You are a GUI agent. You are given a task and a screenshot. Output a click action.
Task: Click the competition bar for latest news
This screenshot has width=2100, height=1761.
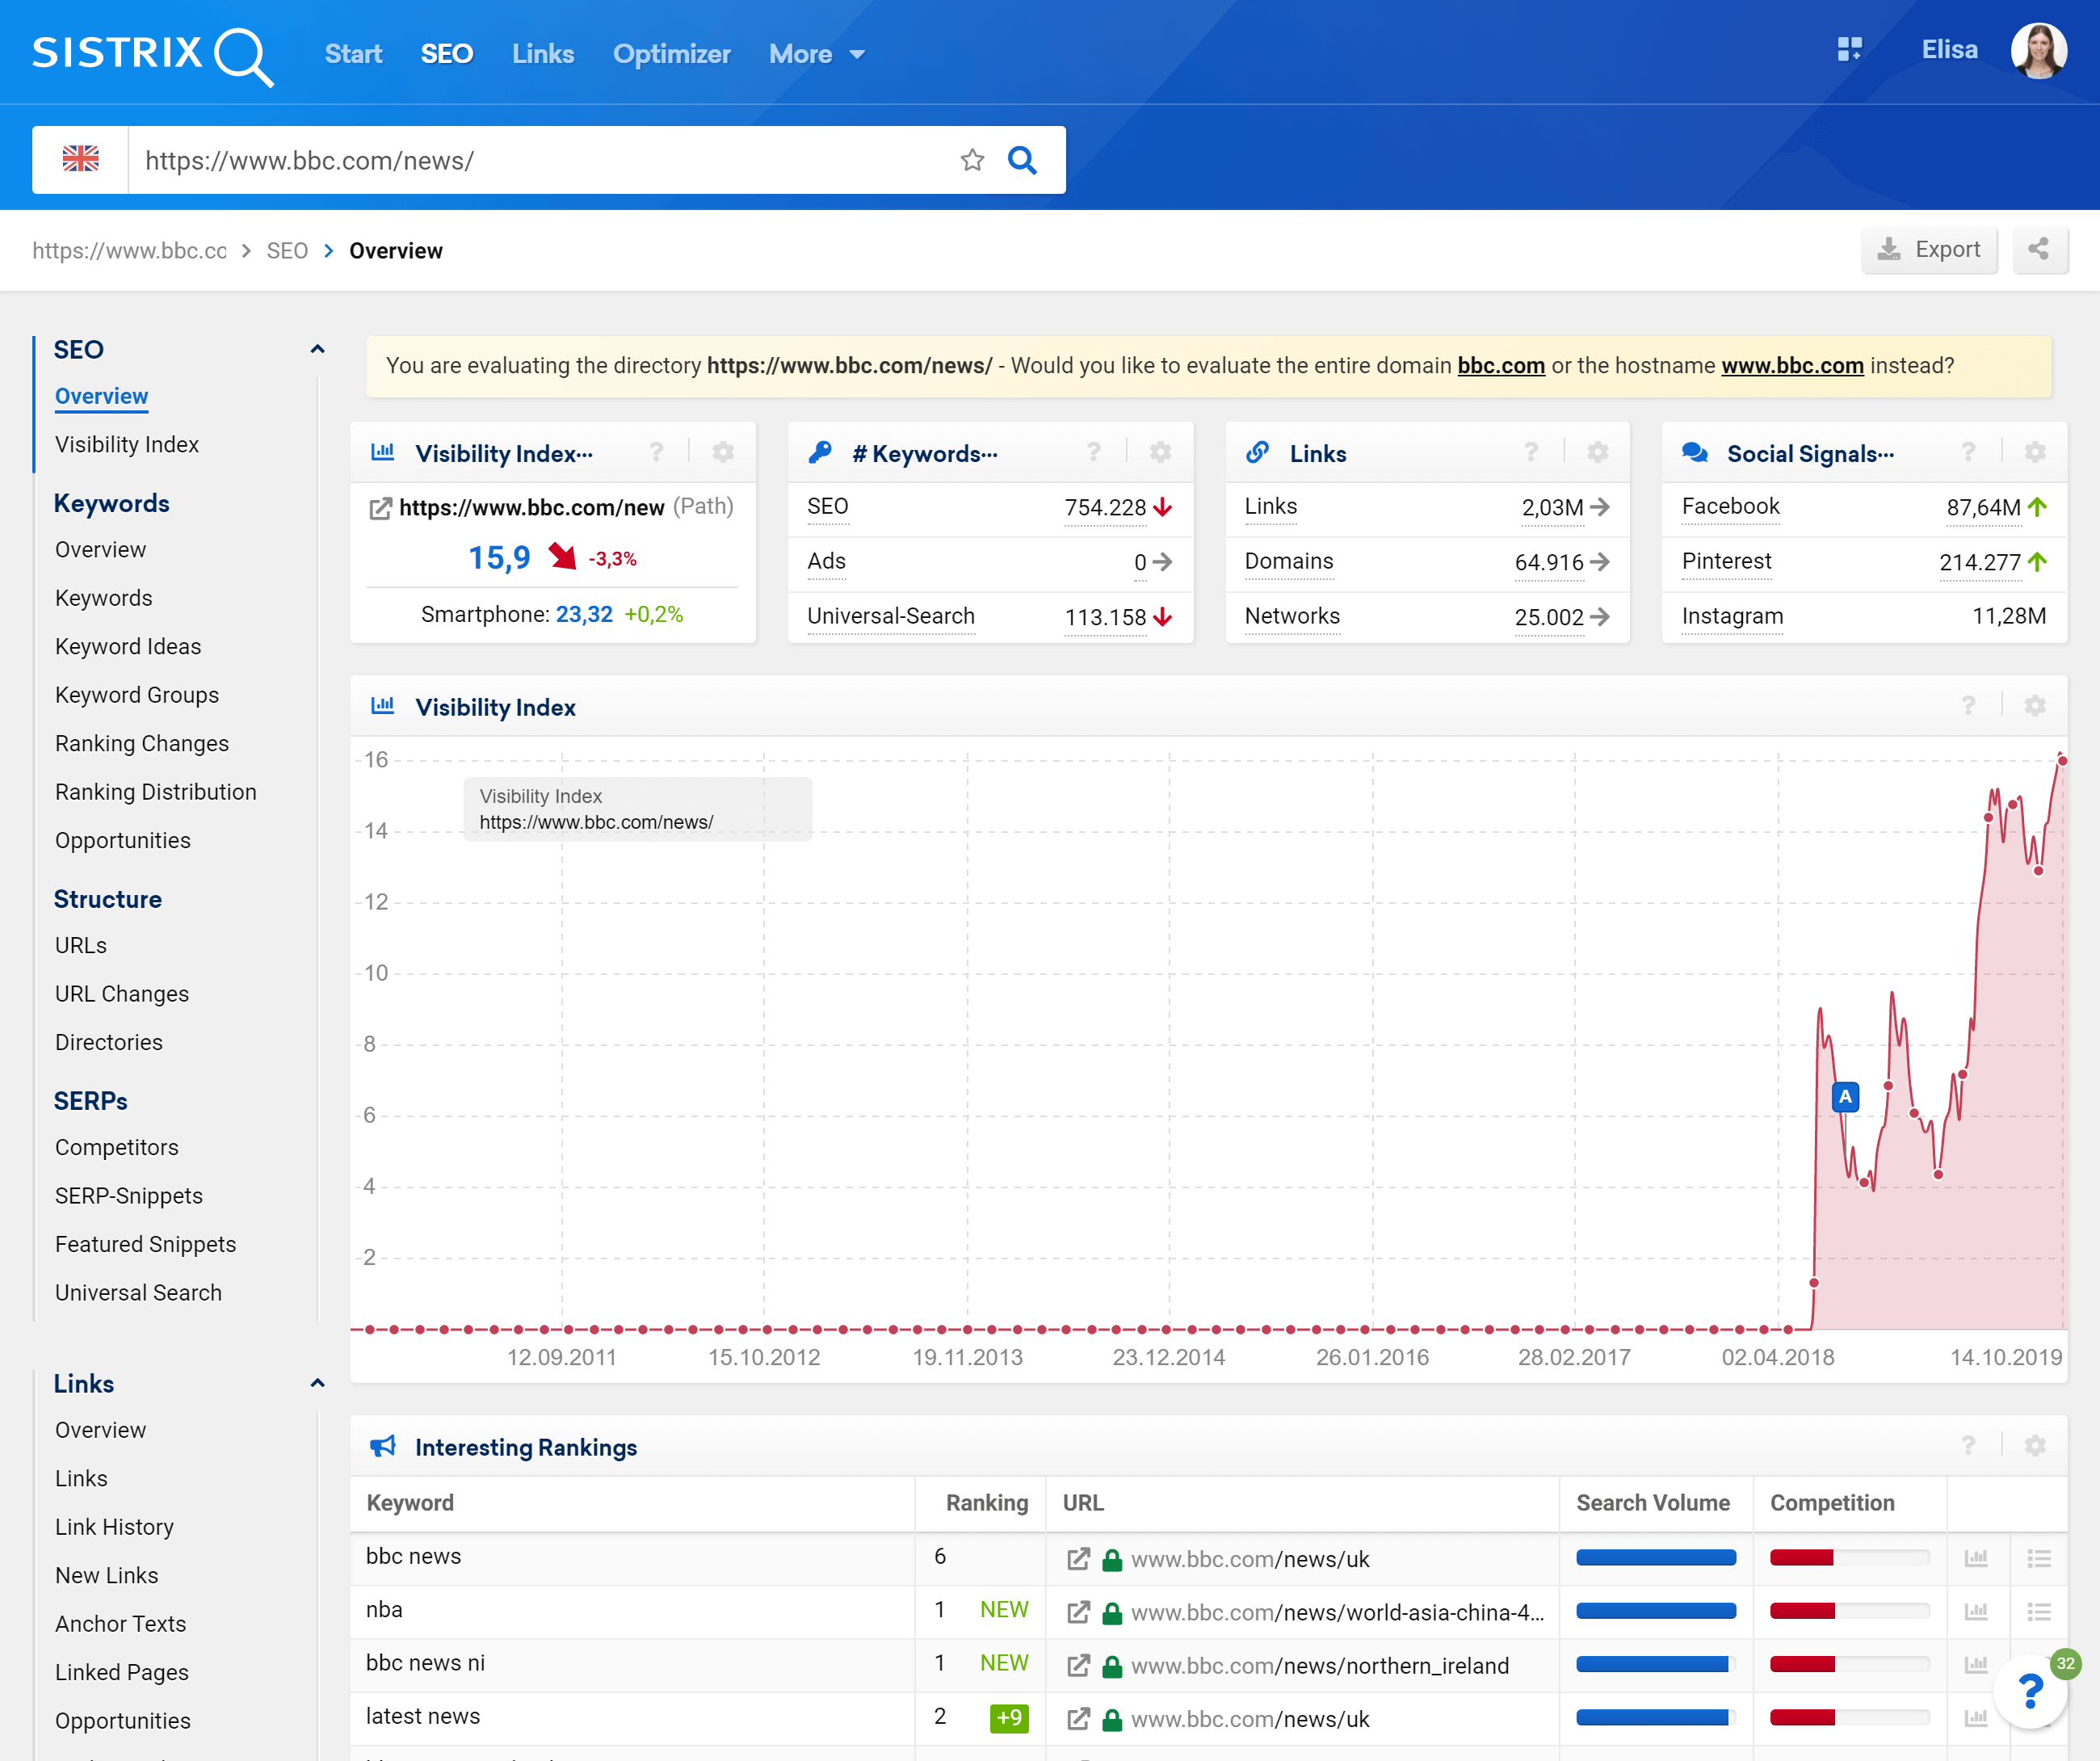click(x=1849, y=1717)
